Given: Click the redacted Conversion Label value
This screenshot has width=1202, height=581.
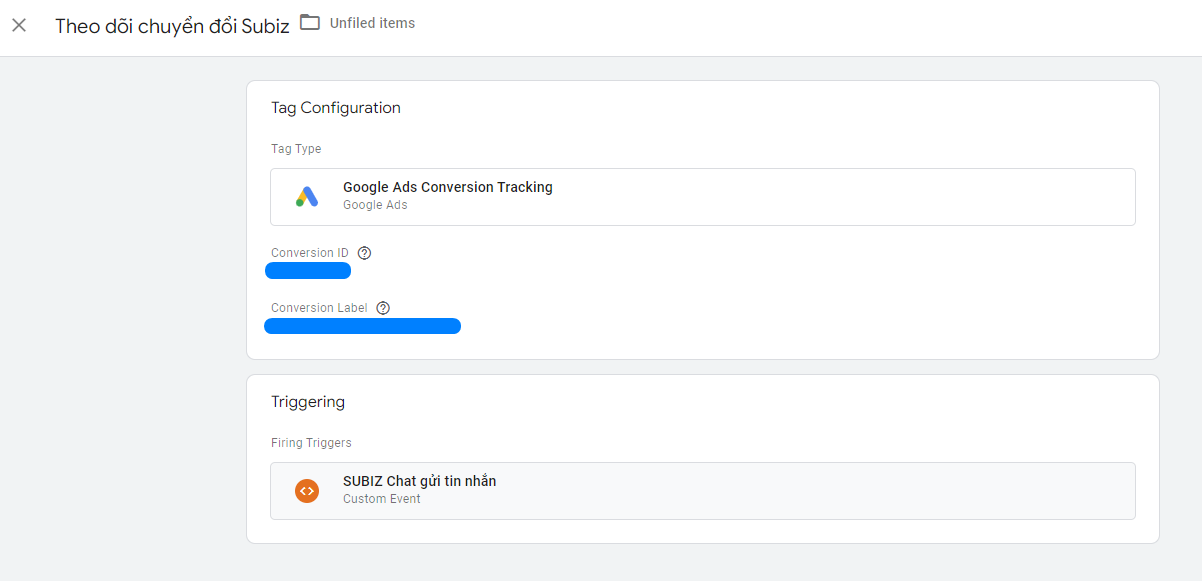Looking at the screenshot, I should pyautogui.click(x=362, y=326).
